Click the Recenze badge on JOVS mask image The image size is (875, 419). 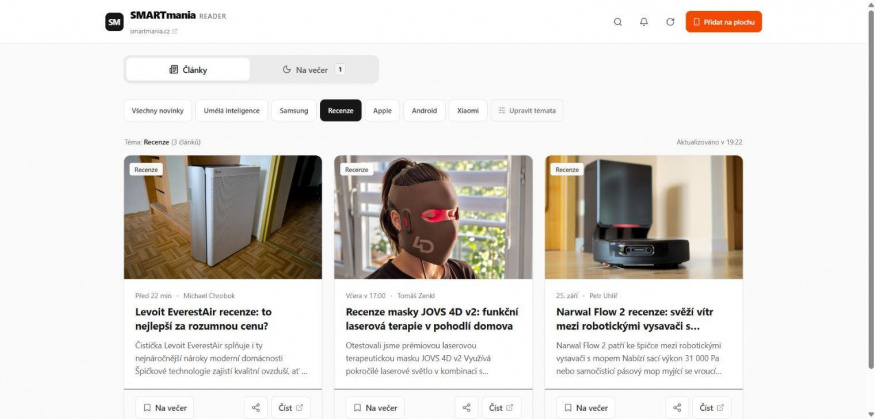coord(357,170)
